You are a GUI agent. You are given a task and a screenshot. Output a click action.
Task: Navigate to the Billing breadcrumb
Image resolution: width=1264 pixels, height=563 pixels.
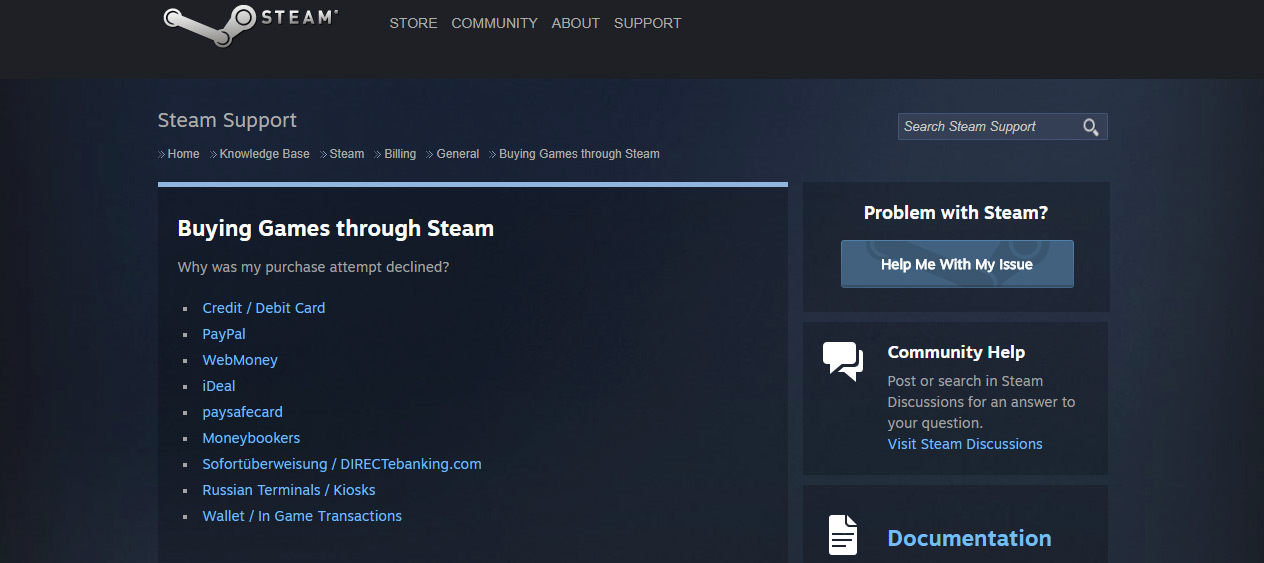coord(400,154)
